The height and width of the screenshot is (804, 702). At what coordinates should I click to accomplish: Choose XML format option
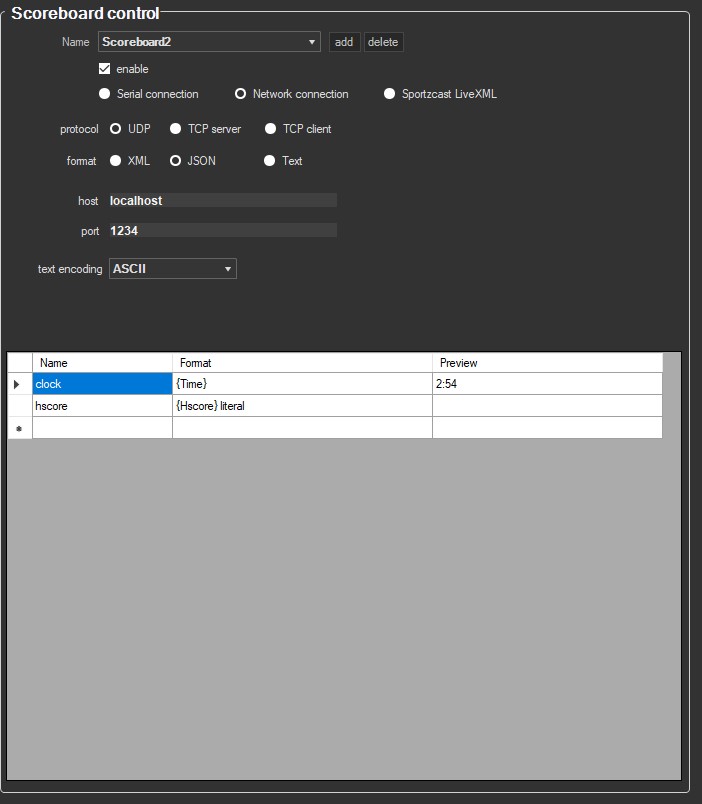click(116, 160)
